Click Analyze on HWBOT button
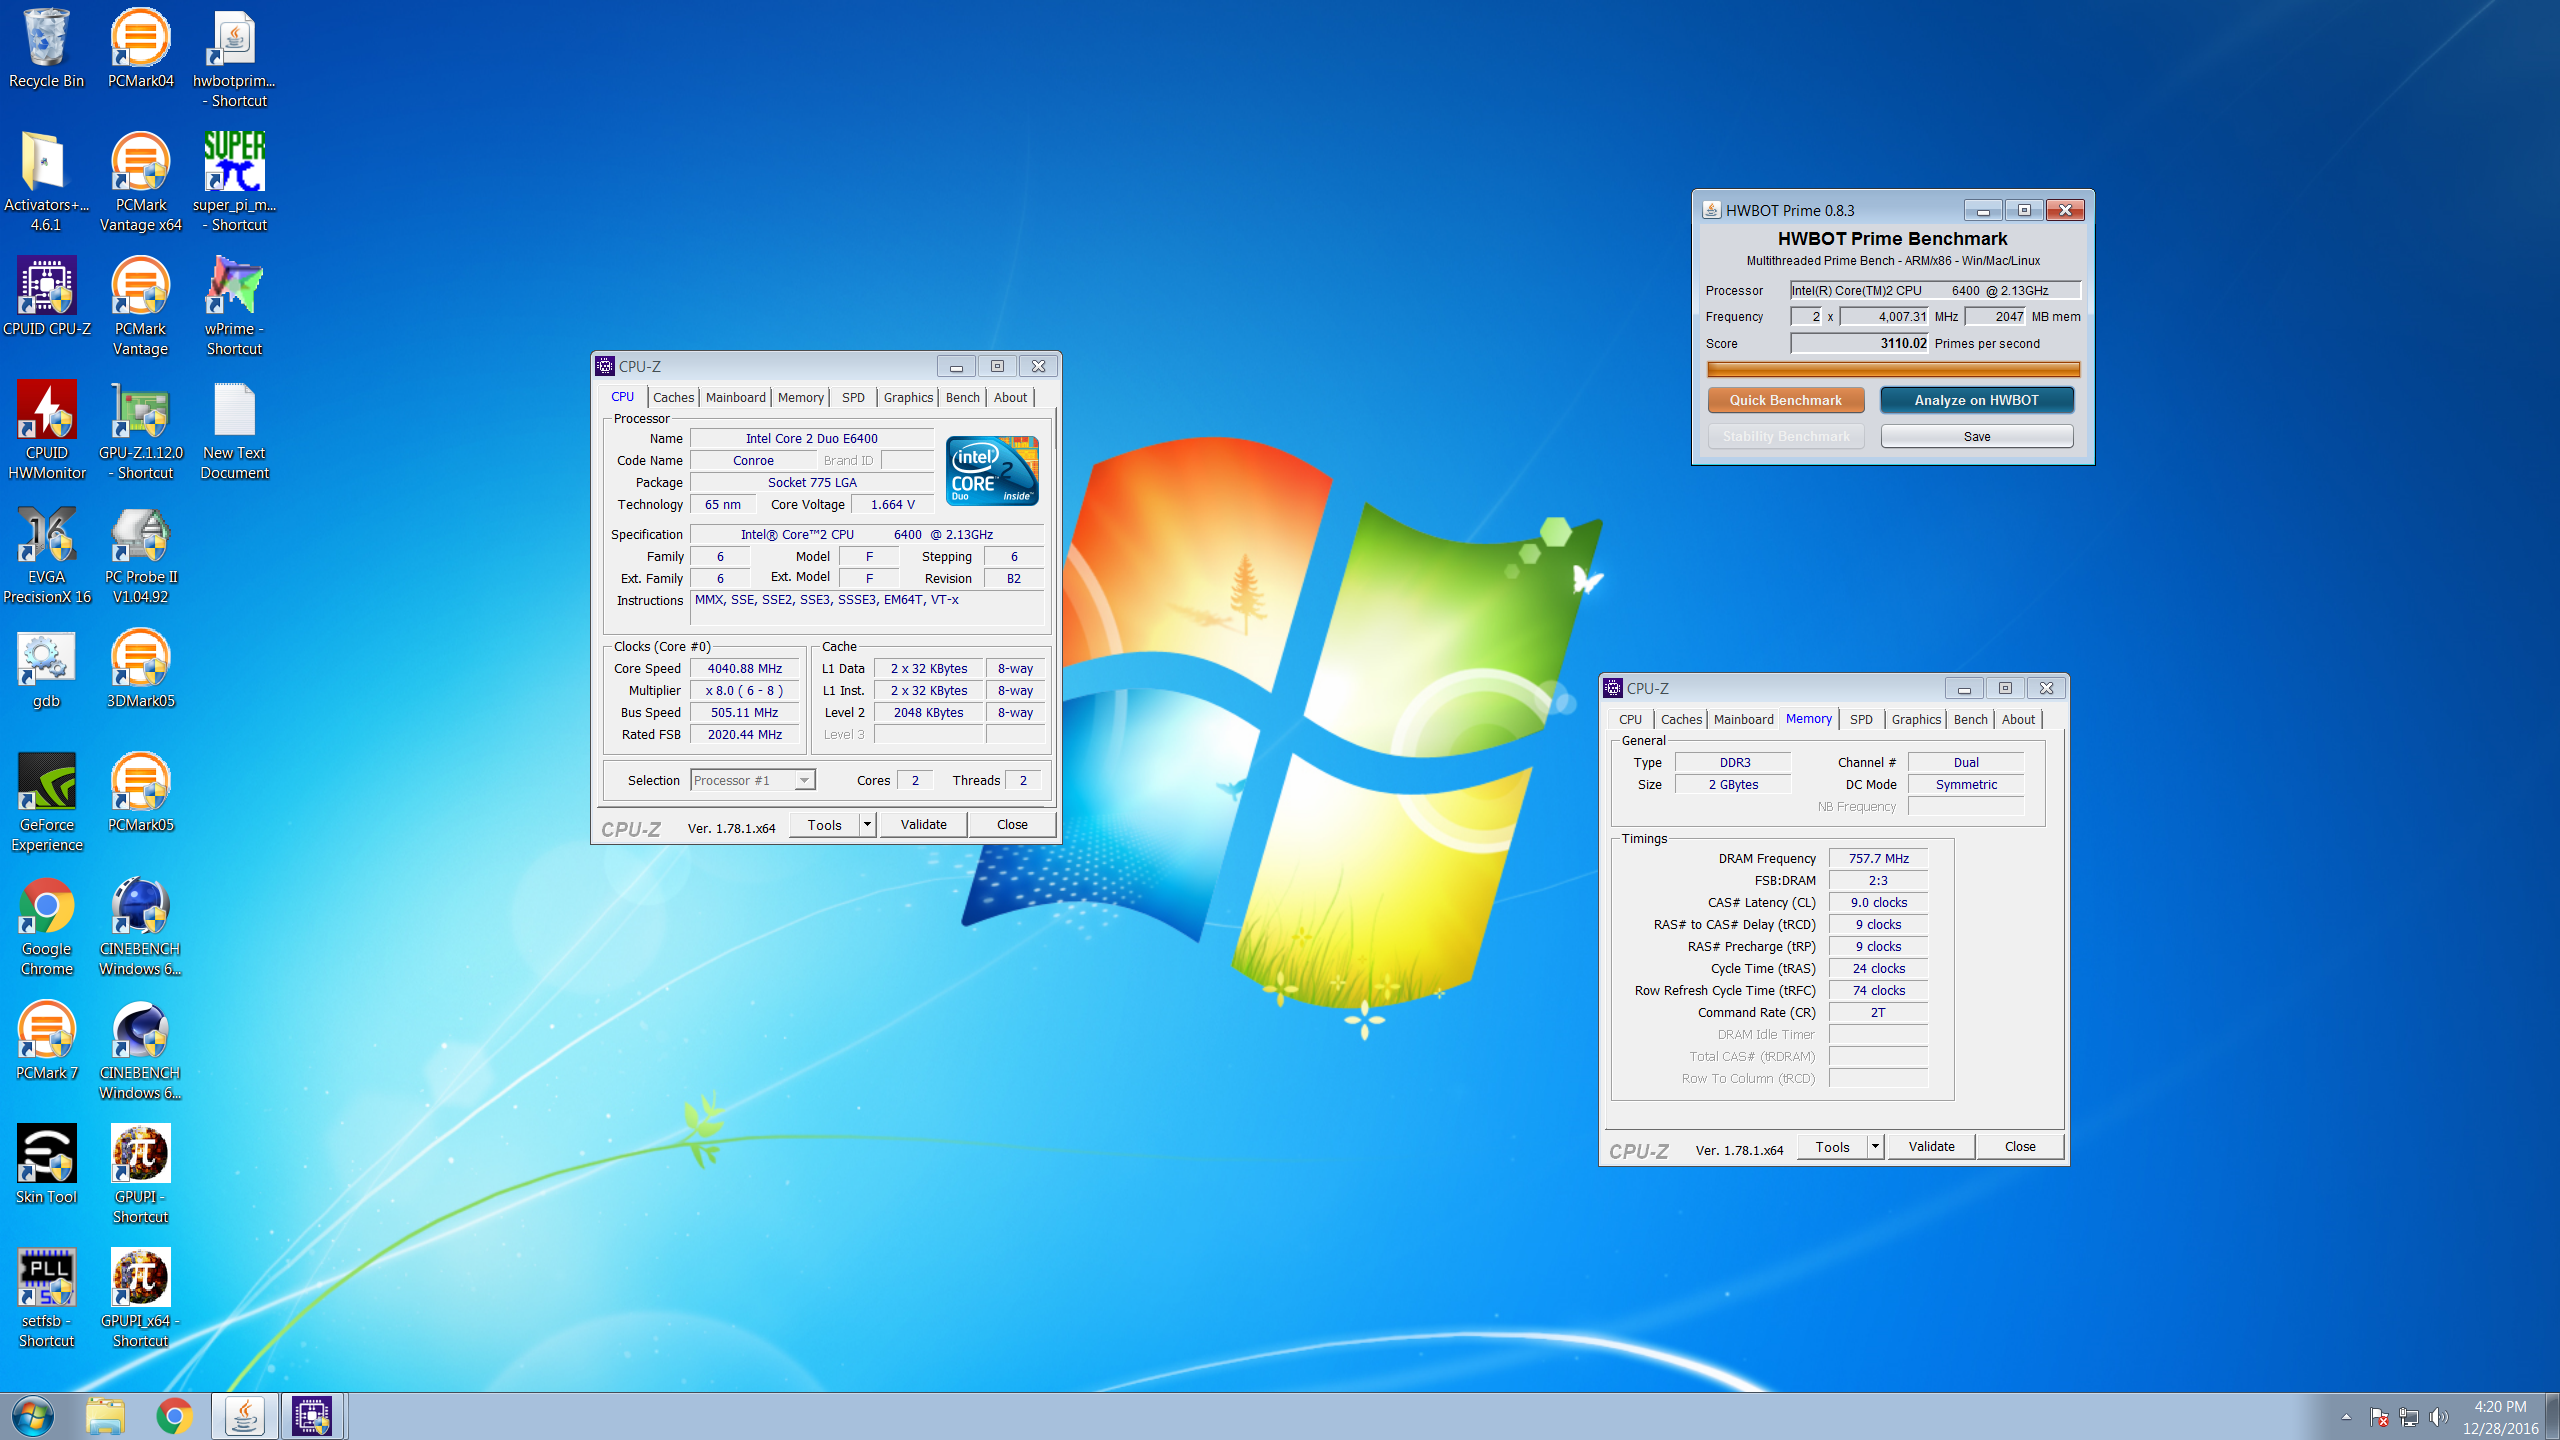This screenshot has width=2560, height=1440. [x=1976, y=400]
